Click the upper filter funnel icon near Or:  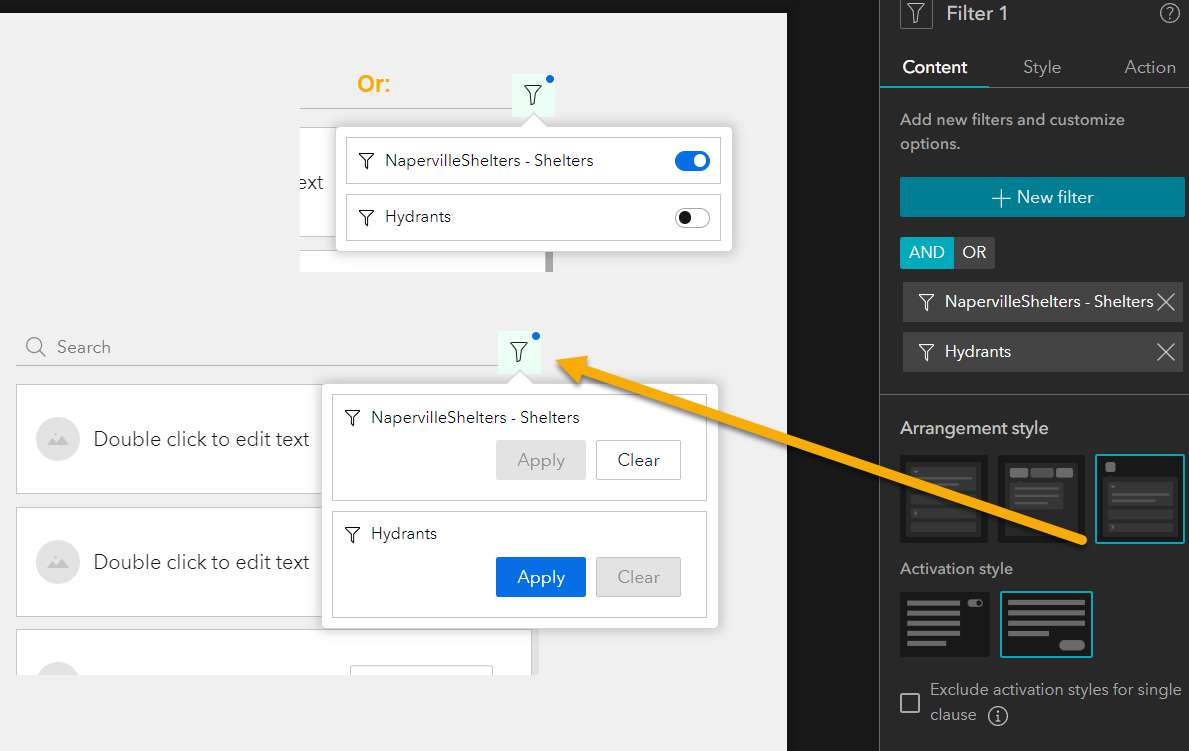pyautogui.click(x=533, y=95)
